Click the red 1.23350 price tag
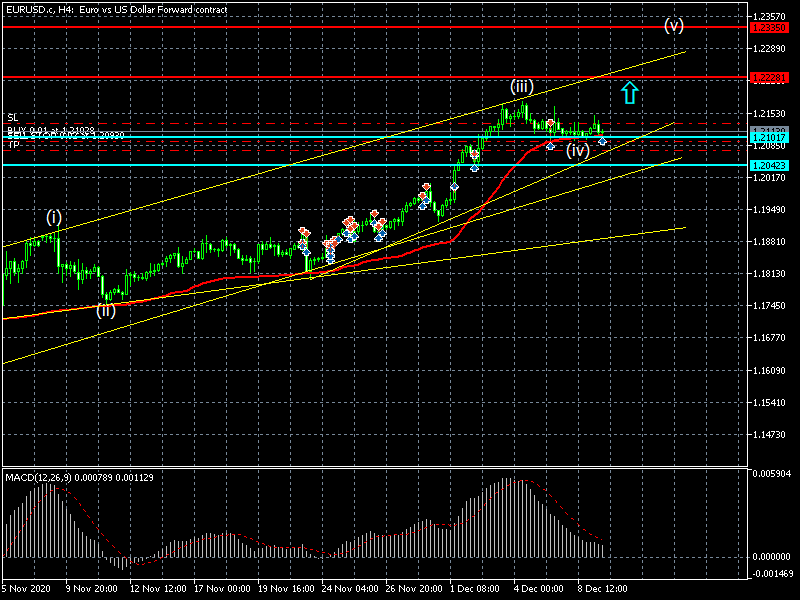800x600 pixels. coord(772,27)
